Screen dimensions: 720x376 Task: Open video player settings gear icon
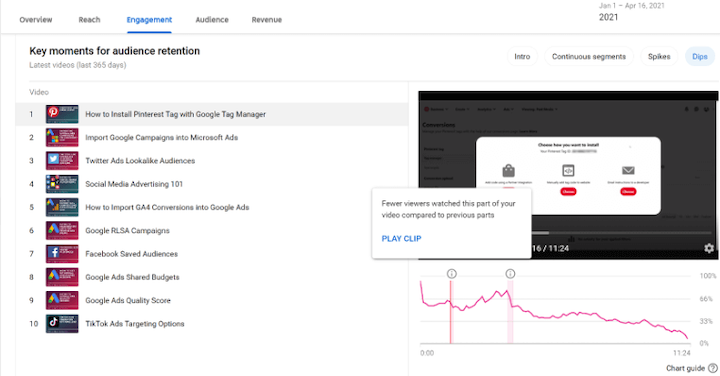coord(709,248)
